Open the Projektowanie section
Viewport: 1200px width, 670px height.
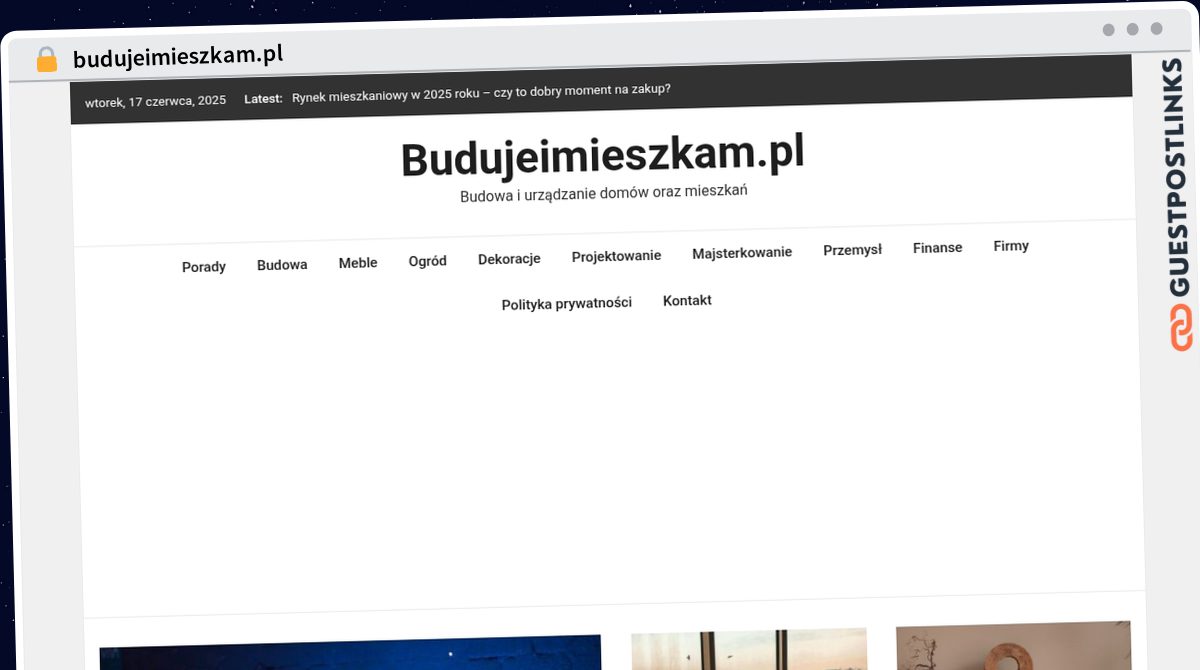tap(616, 255)
